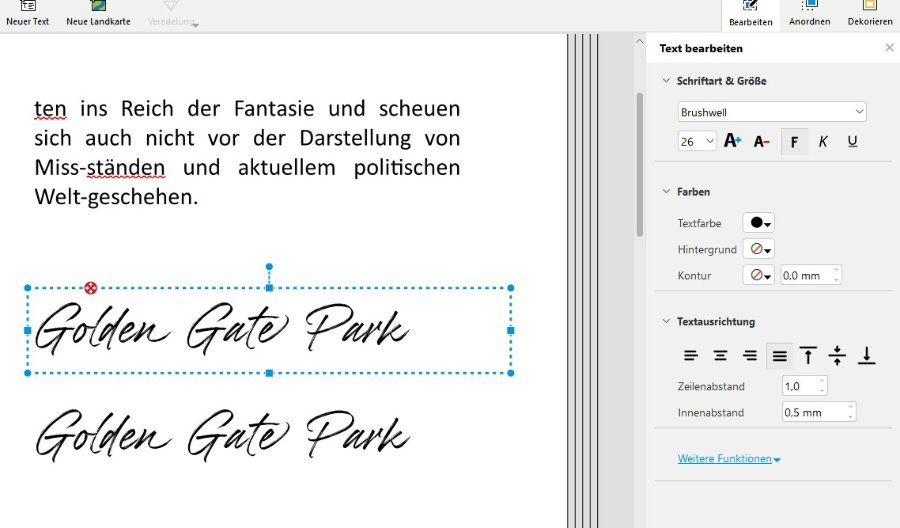Screen dimensions: 900x528
Task: Align text left
Action: [x=691, y=356]
